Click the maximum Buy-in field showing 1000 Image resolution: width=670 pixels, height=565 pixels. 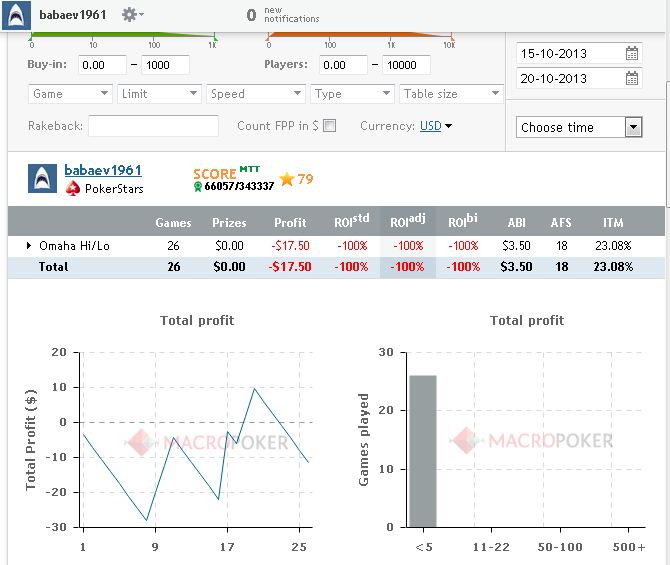[x=165, y=65]
